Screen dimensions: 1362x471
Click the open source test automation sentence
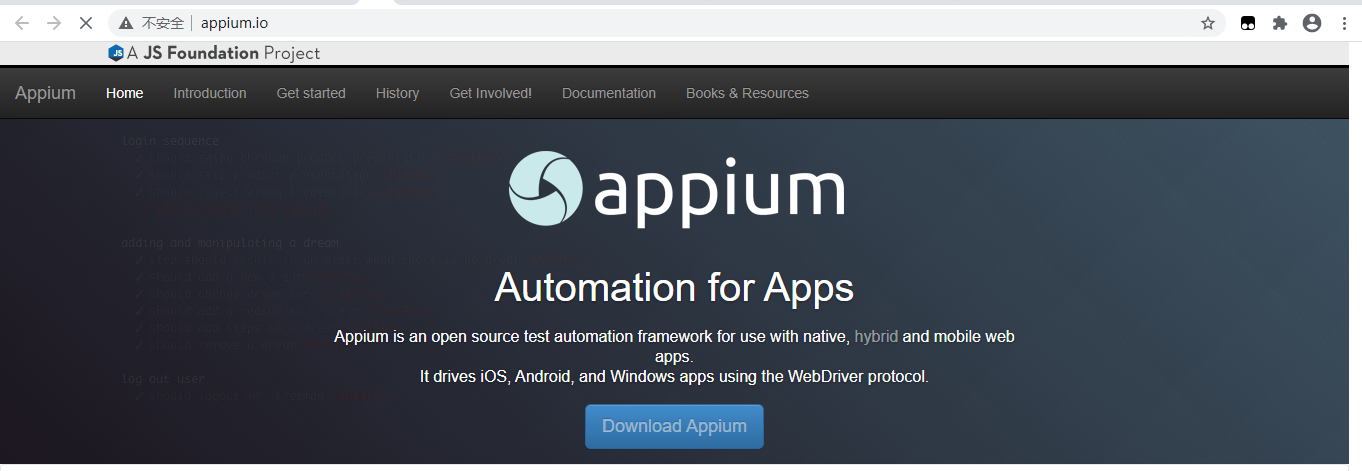click(x=674, y=346)
